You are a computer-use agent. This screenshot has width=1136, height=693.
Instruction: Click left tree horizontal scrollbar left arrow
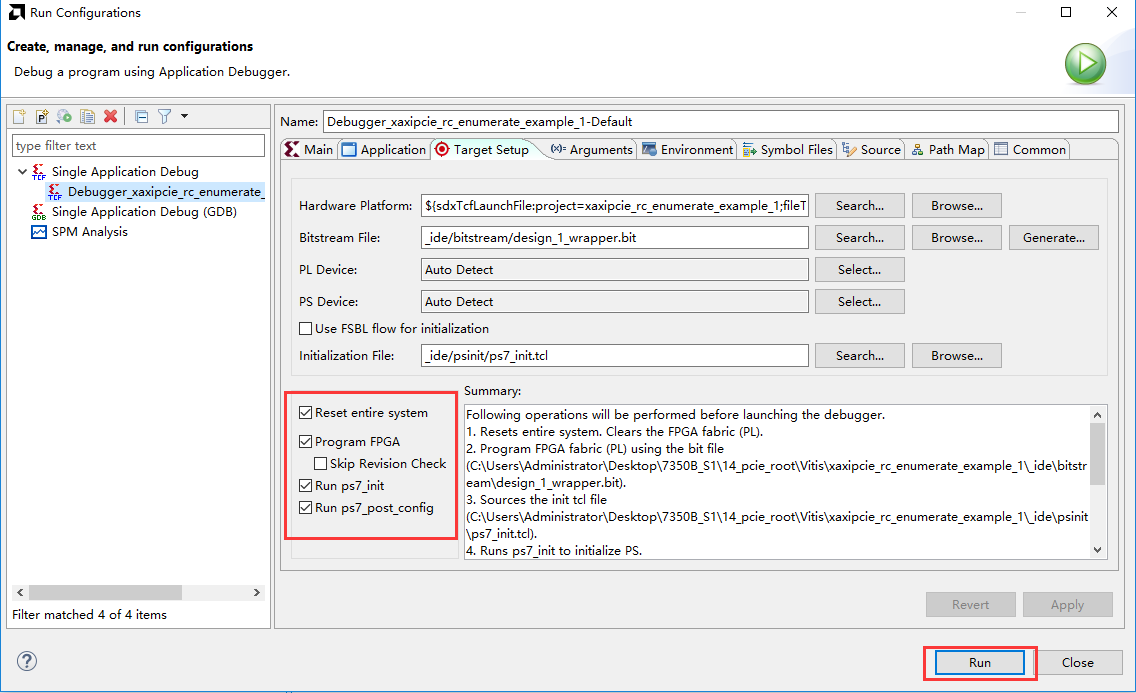[x=20, y=592]
